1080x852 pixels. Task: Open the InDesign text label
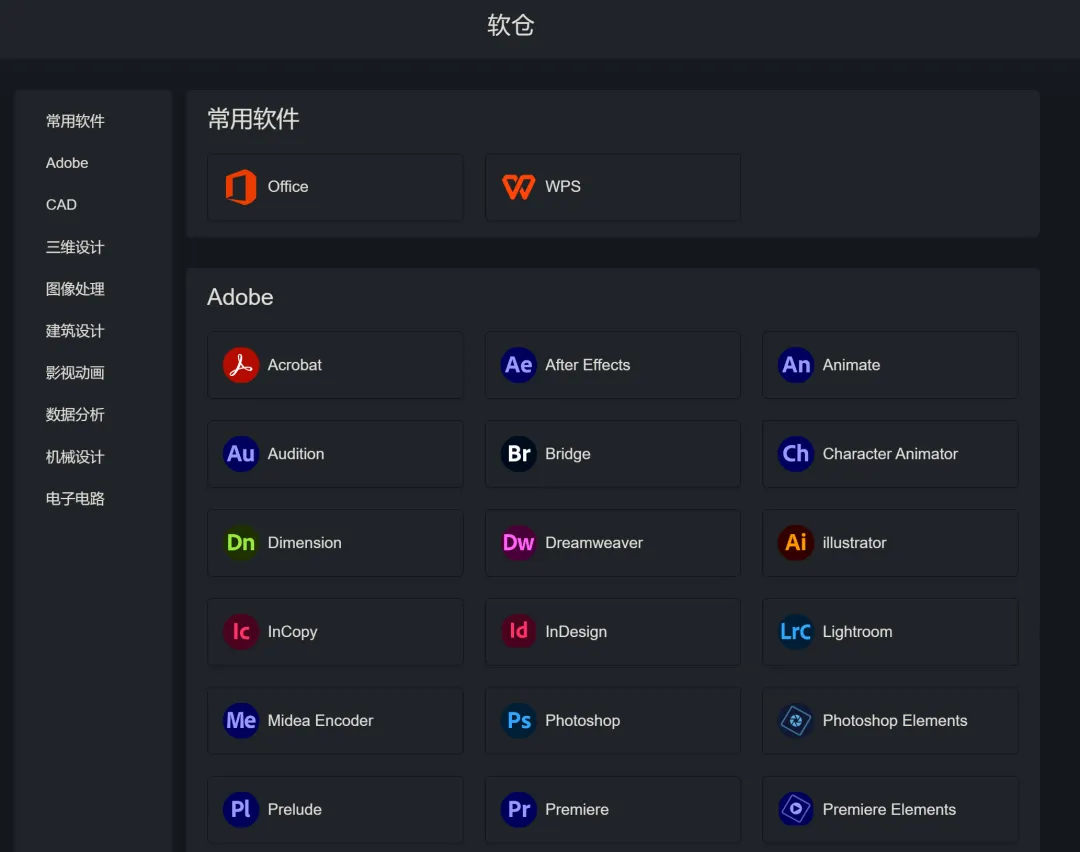576,632
